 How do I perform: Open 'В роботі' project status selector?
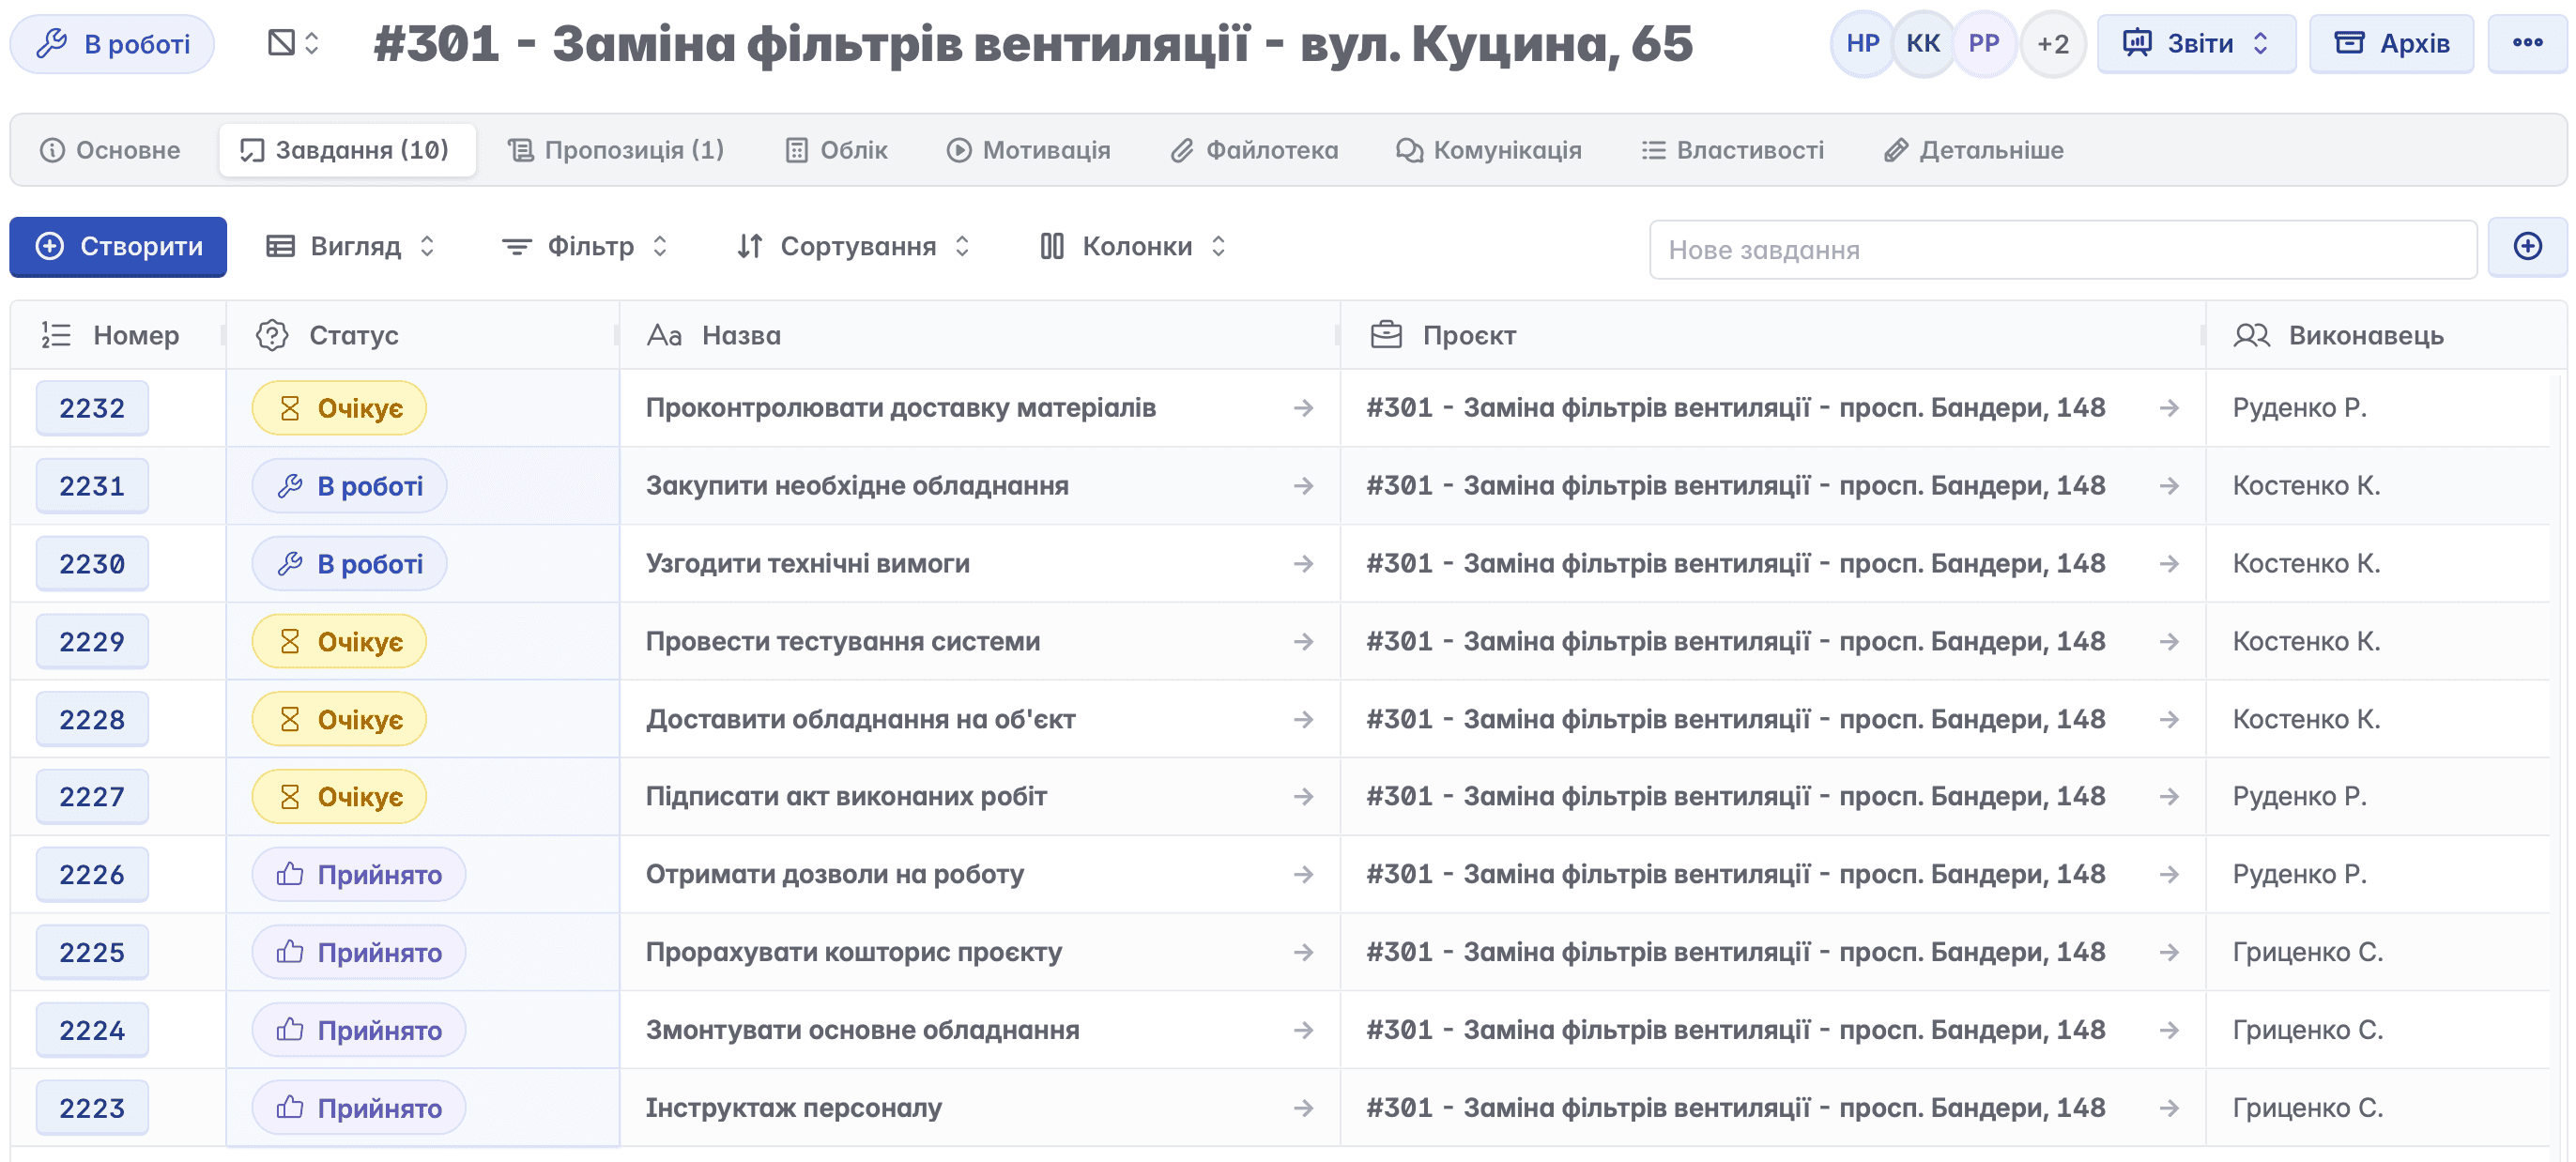113,44
